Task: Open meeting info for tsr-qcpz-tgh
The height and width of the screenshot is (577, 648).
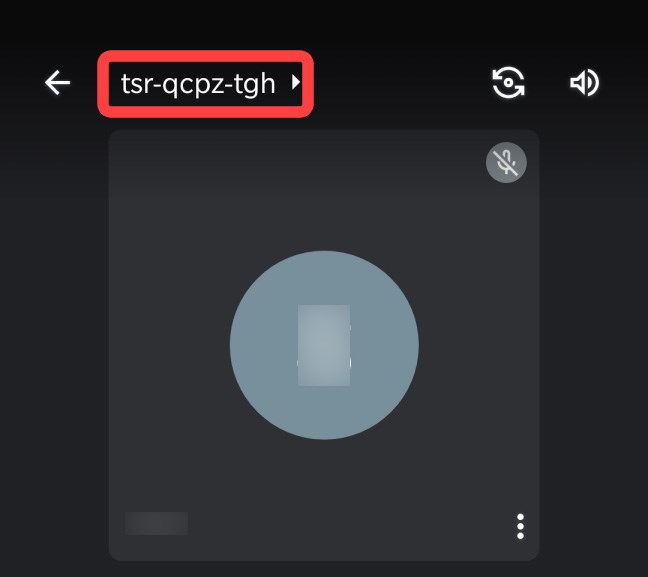Action: click(205, 84)
